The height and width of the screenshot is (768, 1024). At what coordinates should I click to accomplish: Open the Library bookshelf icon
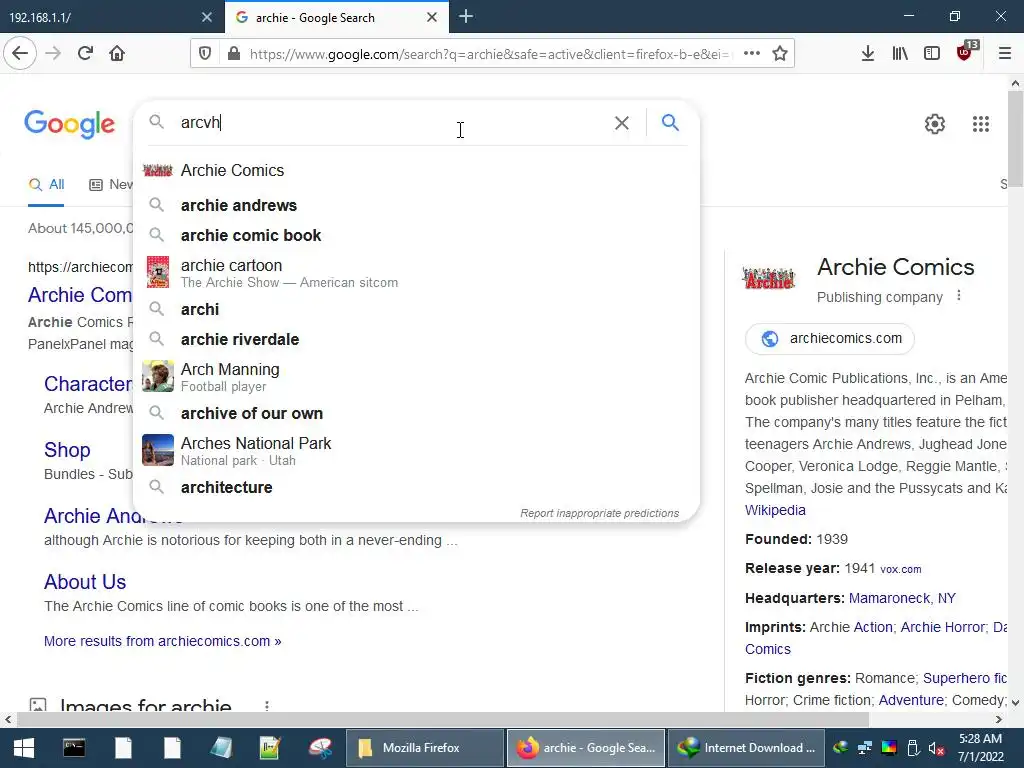click(x=900, y=54)
